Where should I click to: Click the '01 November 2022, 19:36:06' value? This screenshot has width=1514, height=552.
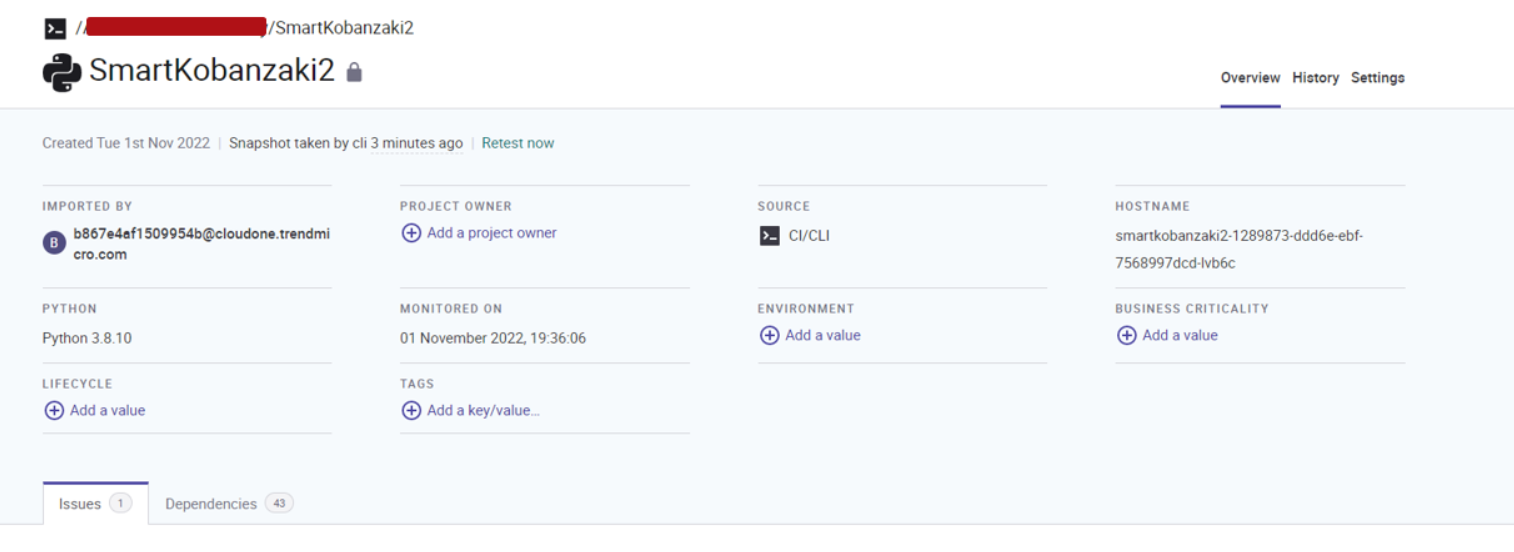pyautogui.click(x=493, y=339)
